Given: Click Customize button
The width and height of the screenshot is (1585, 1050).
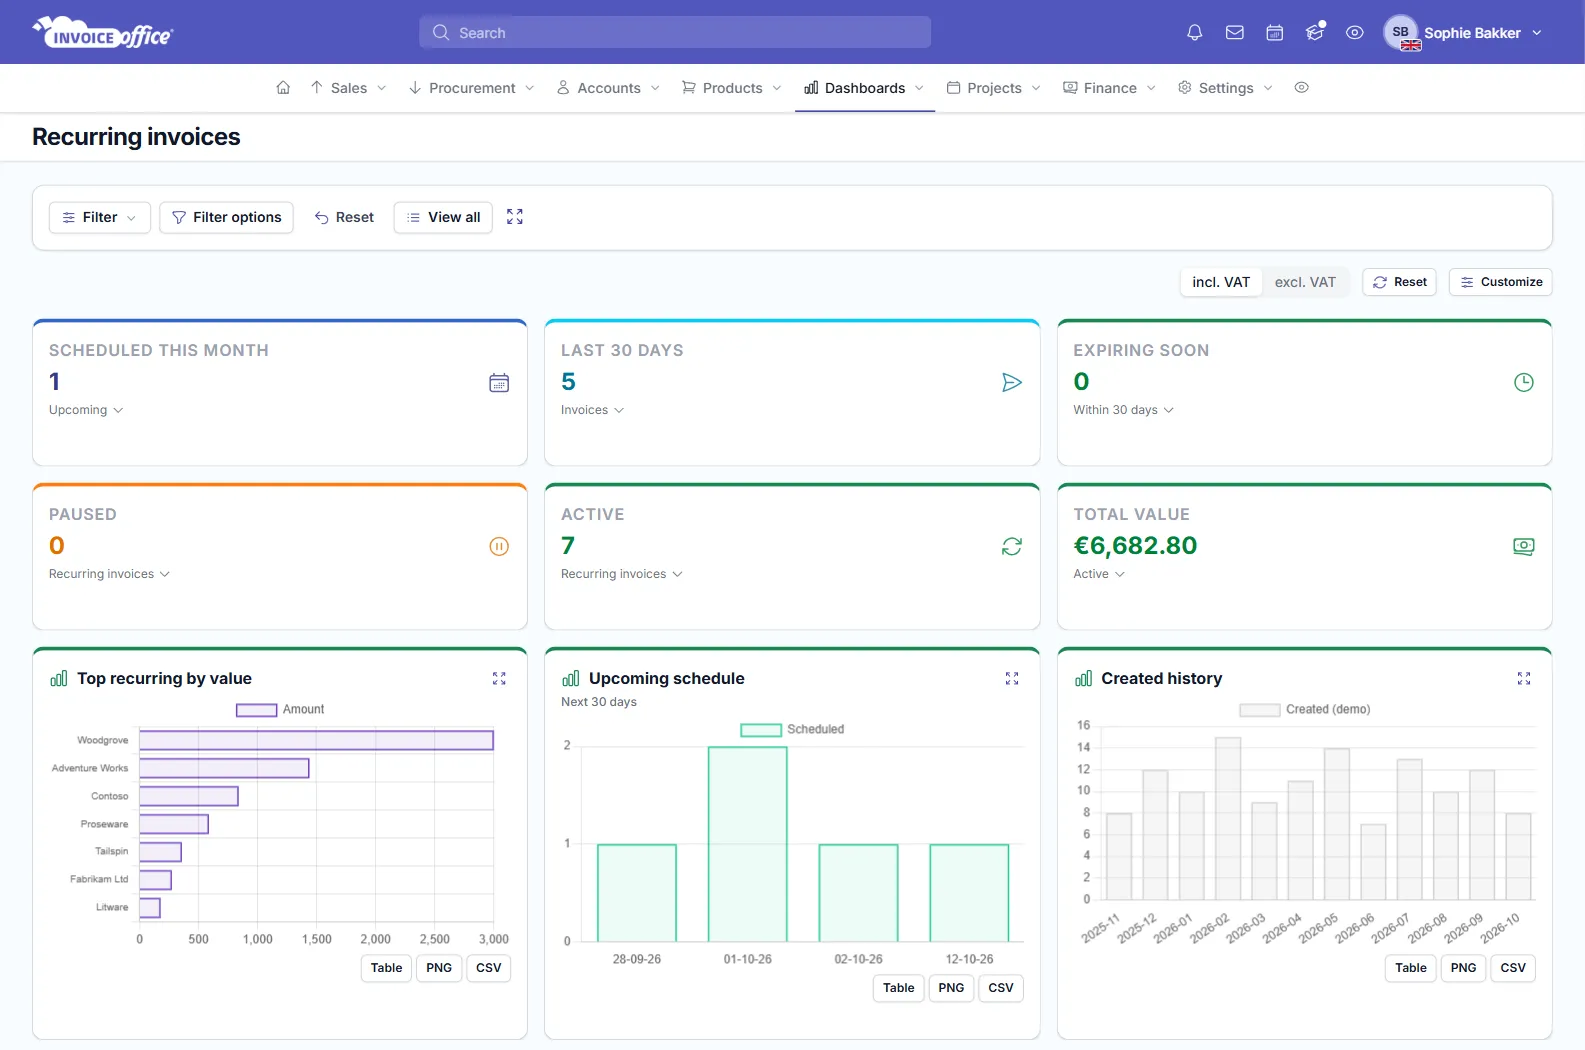Looking at the screenshot, I should [x=1500, y=282].
